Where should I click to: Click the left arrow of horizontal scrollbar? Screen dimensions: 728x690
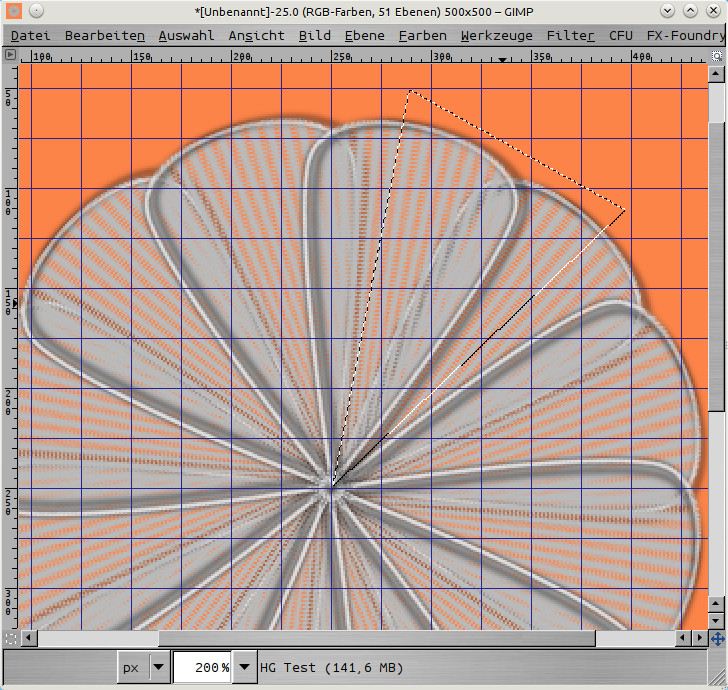tap(29, 638)
